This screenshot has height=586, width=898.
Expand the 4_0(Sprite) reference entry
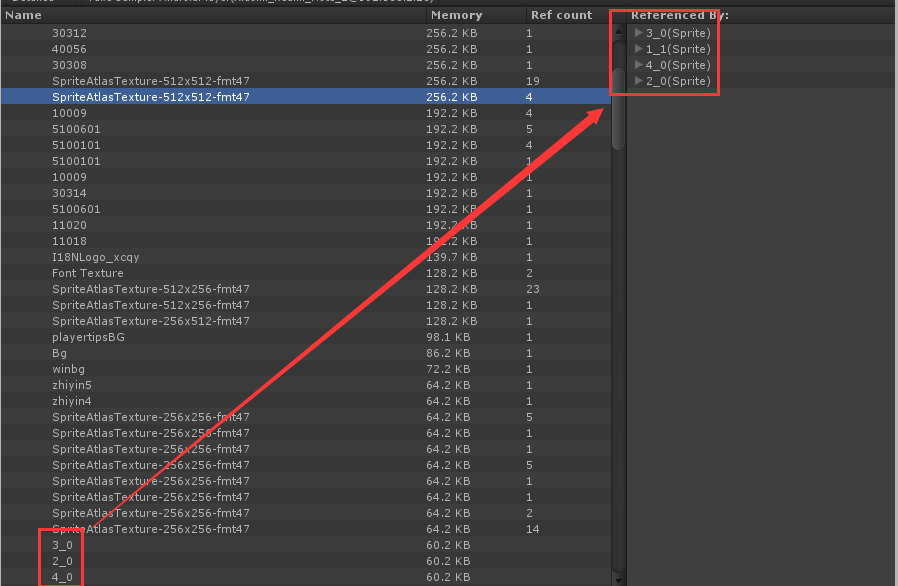tap(639, 65)
